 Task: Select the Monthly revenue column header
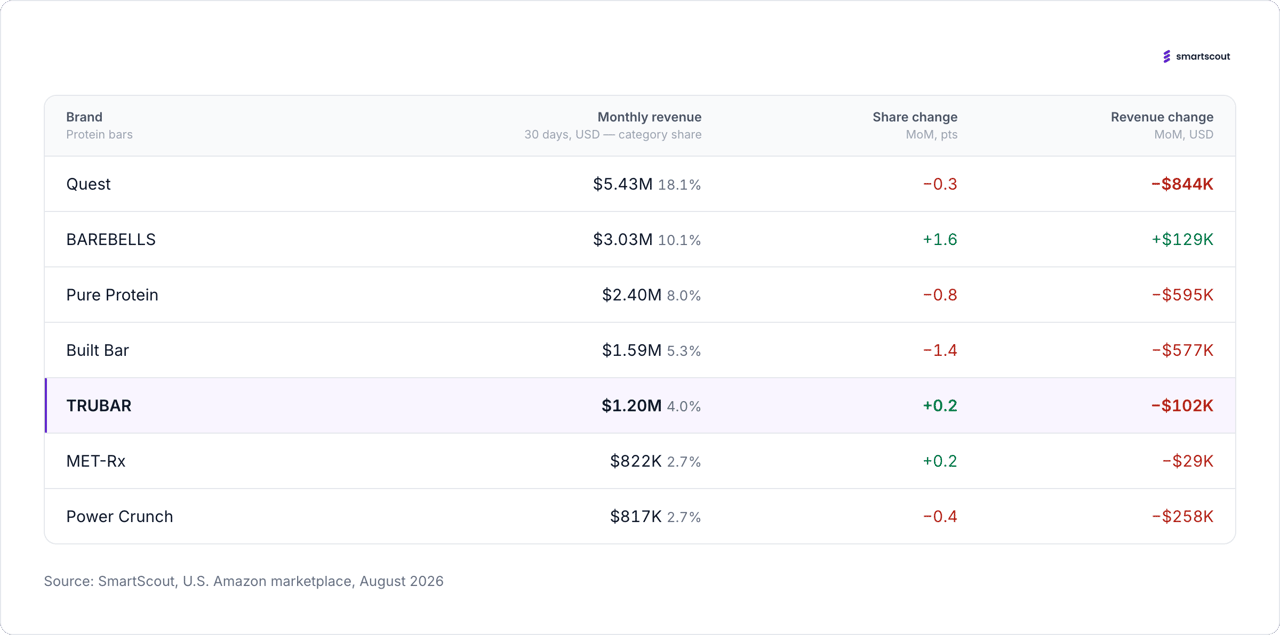point(649,117)
